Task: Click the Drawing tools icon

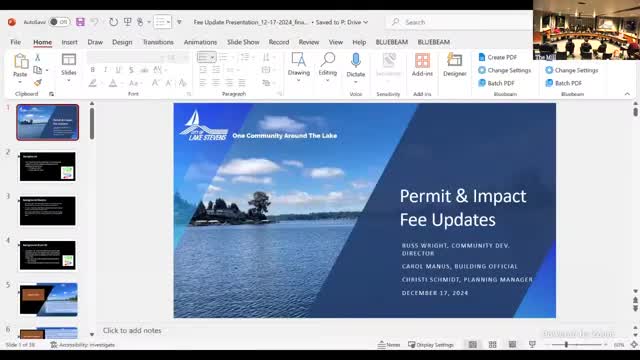Action: pos(299,60)
